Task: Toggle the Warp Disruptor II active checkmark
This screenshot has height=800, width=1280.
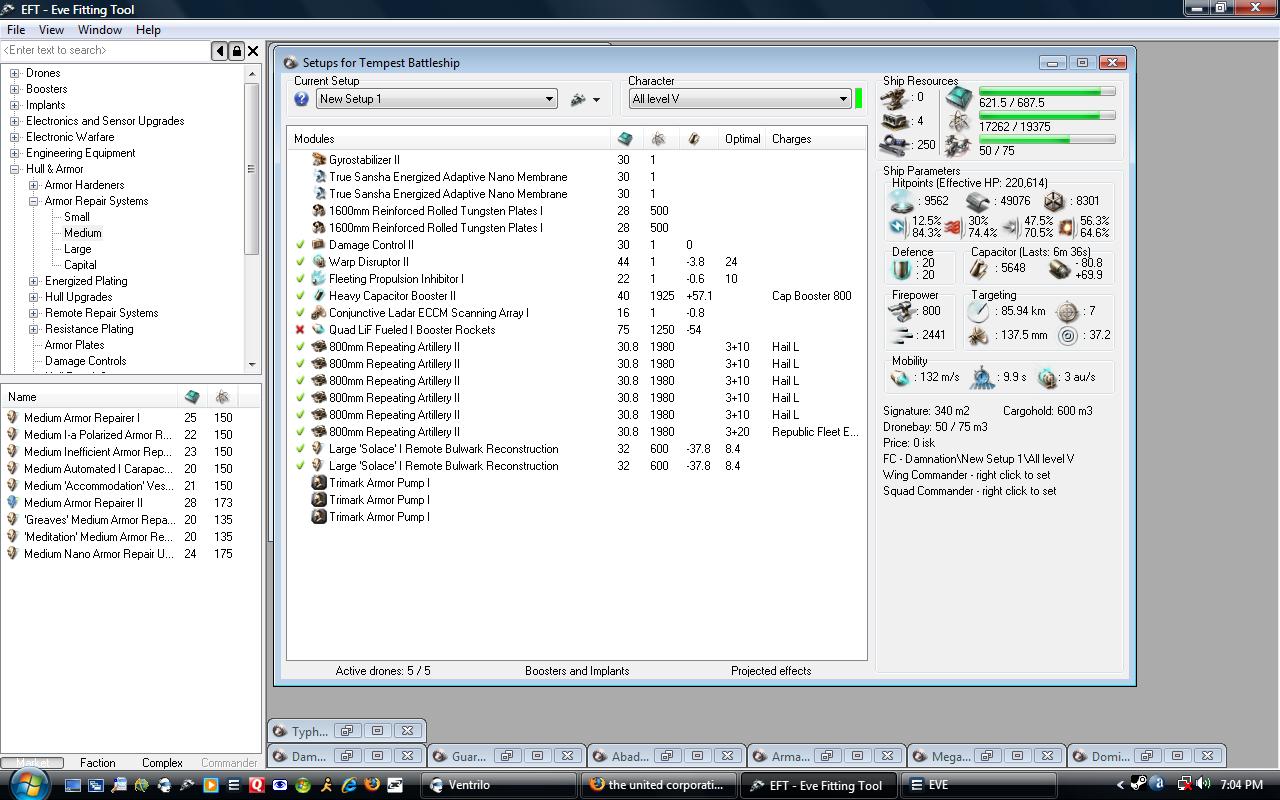Action: click(300, 262)
